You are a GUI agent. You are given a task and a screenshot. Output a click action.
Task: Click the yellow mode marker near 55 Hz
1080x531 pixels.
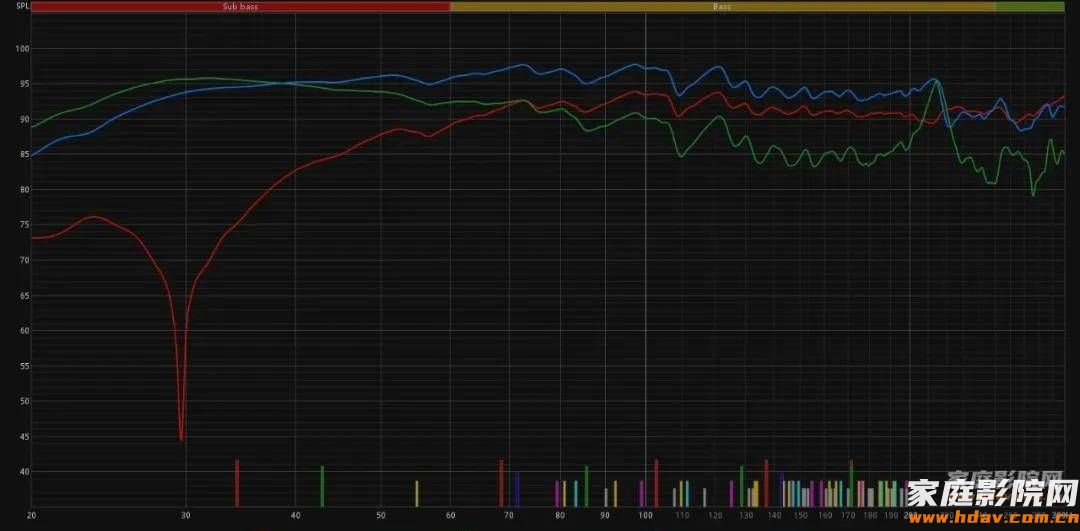[417, 493]
